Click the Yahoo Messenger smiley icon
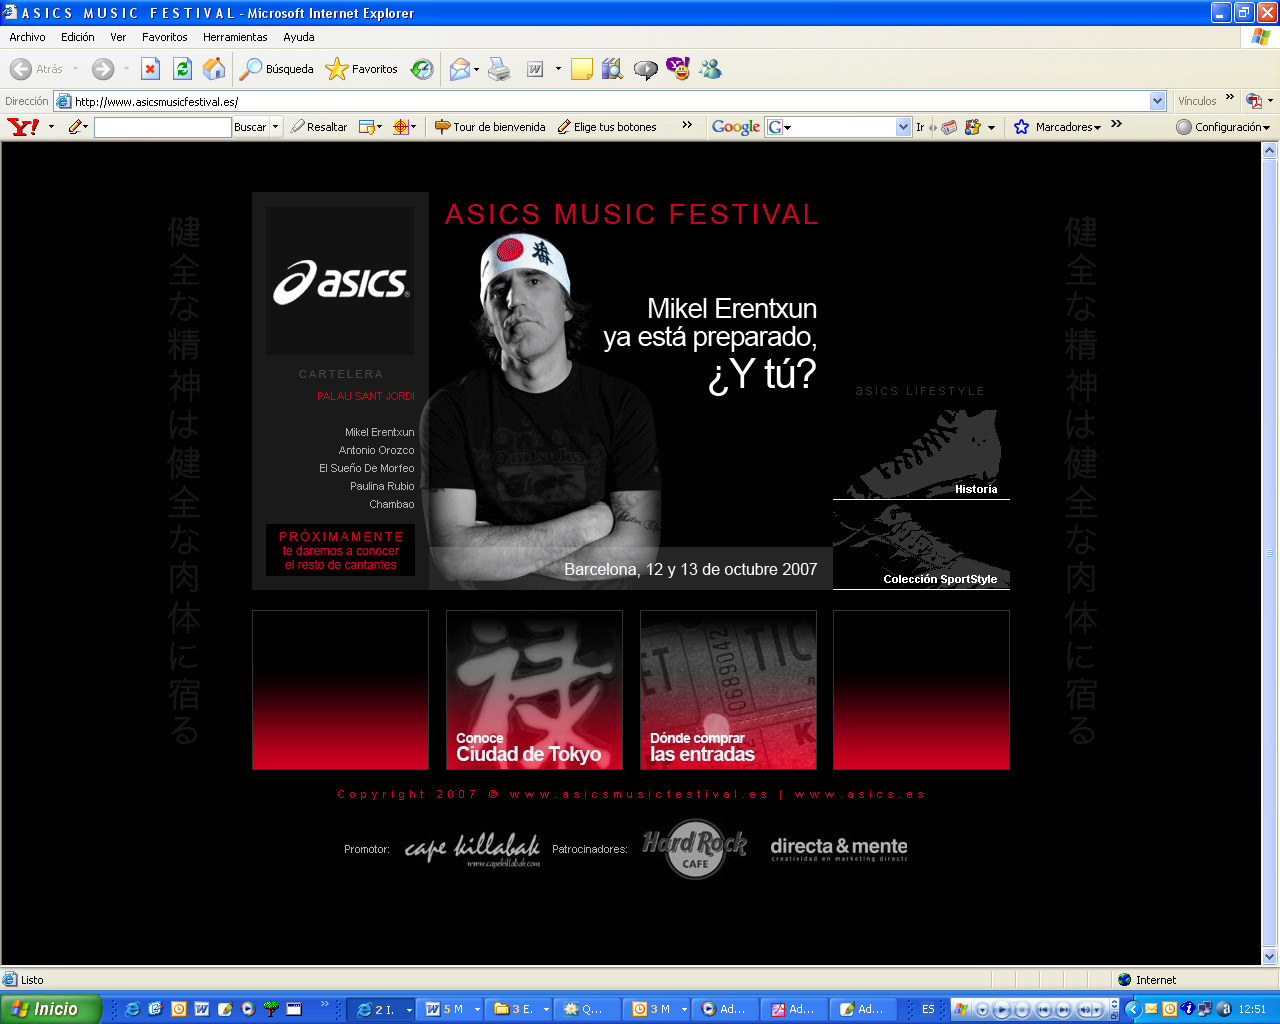This screenshot has width=1280, height=1024. (678, 69)
